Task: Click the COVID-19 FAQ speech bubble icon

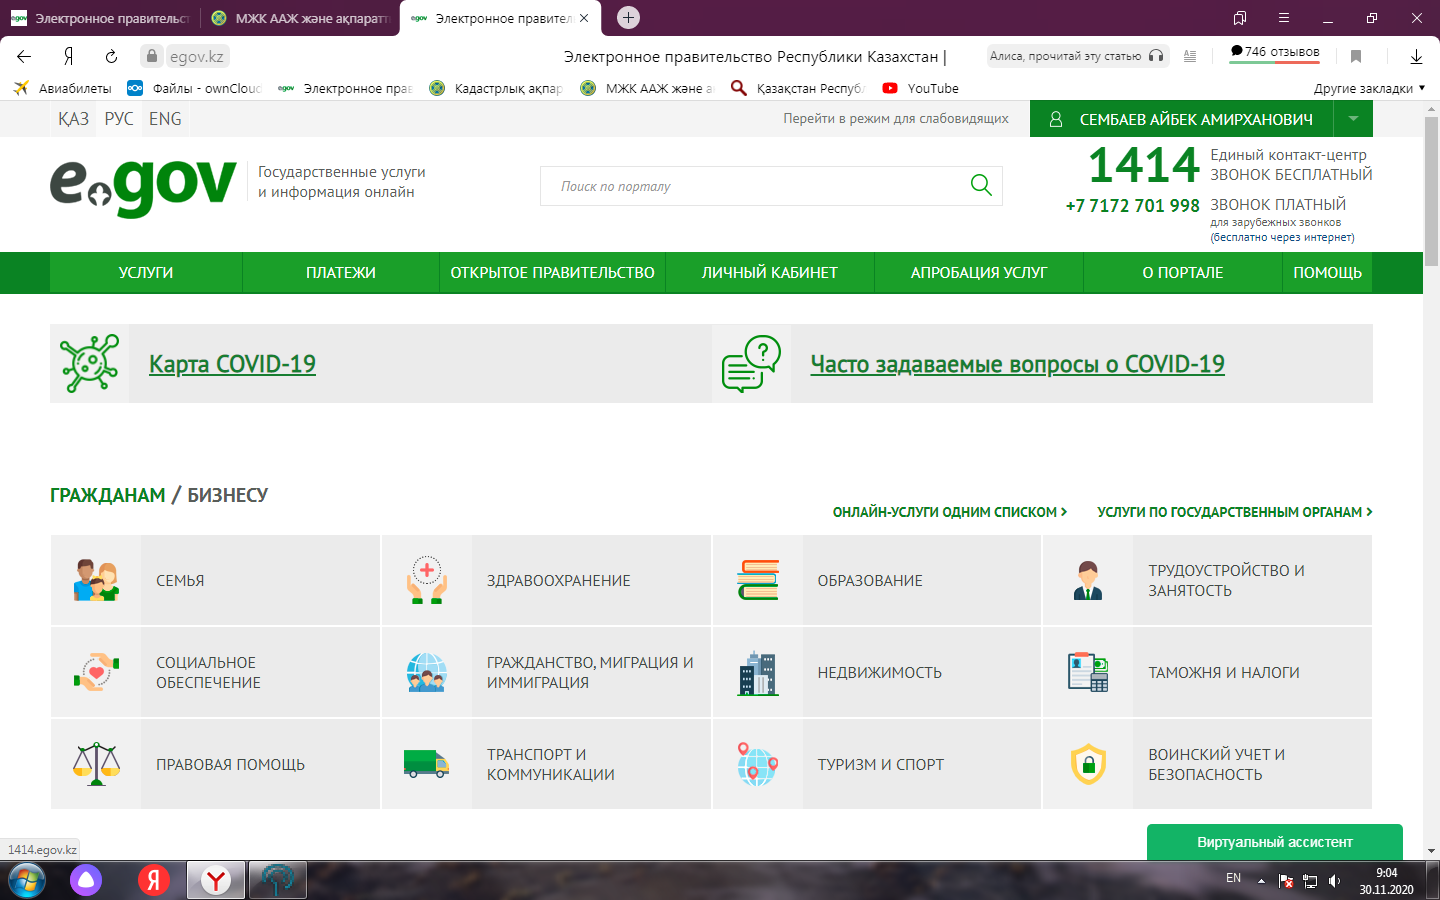Action: point(751,363)
